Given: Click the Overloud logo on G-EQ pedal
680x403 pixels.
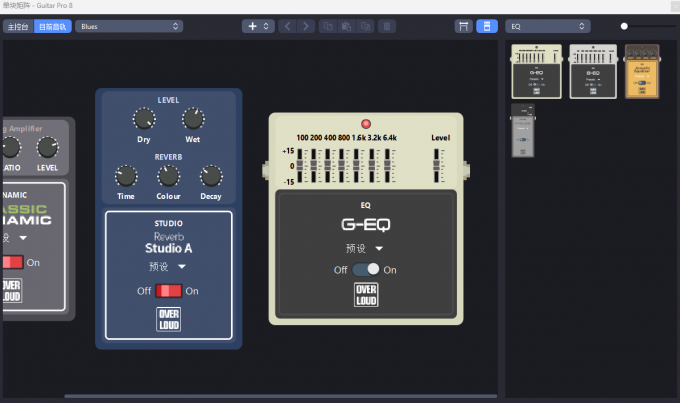Looking at the screenshot, I should (366, 295).
